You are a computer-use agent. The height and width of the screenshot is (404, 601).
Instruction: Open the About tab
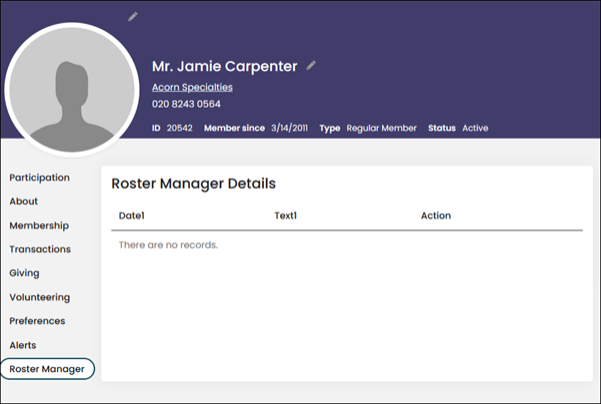(24, 201)
